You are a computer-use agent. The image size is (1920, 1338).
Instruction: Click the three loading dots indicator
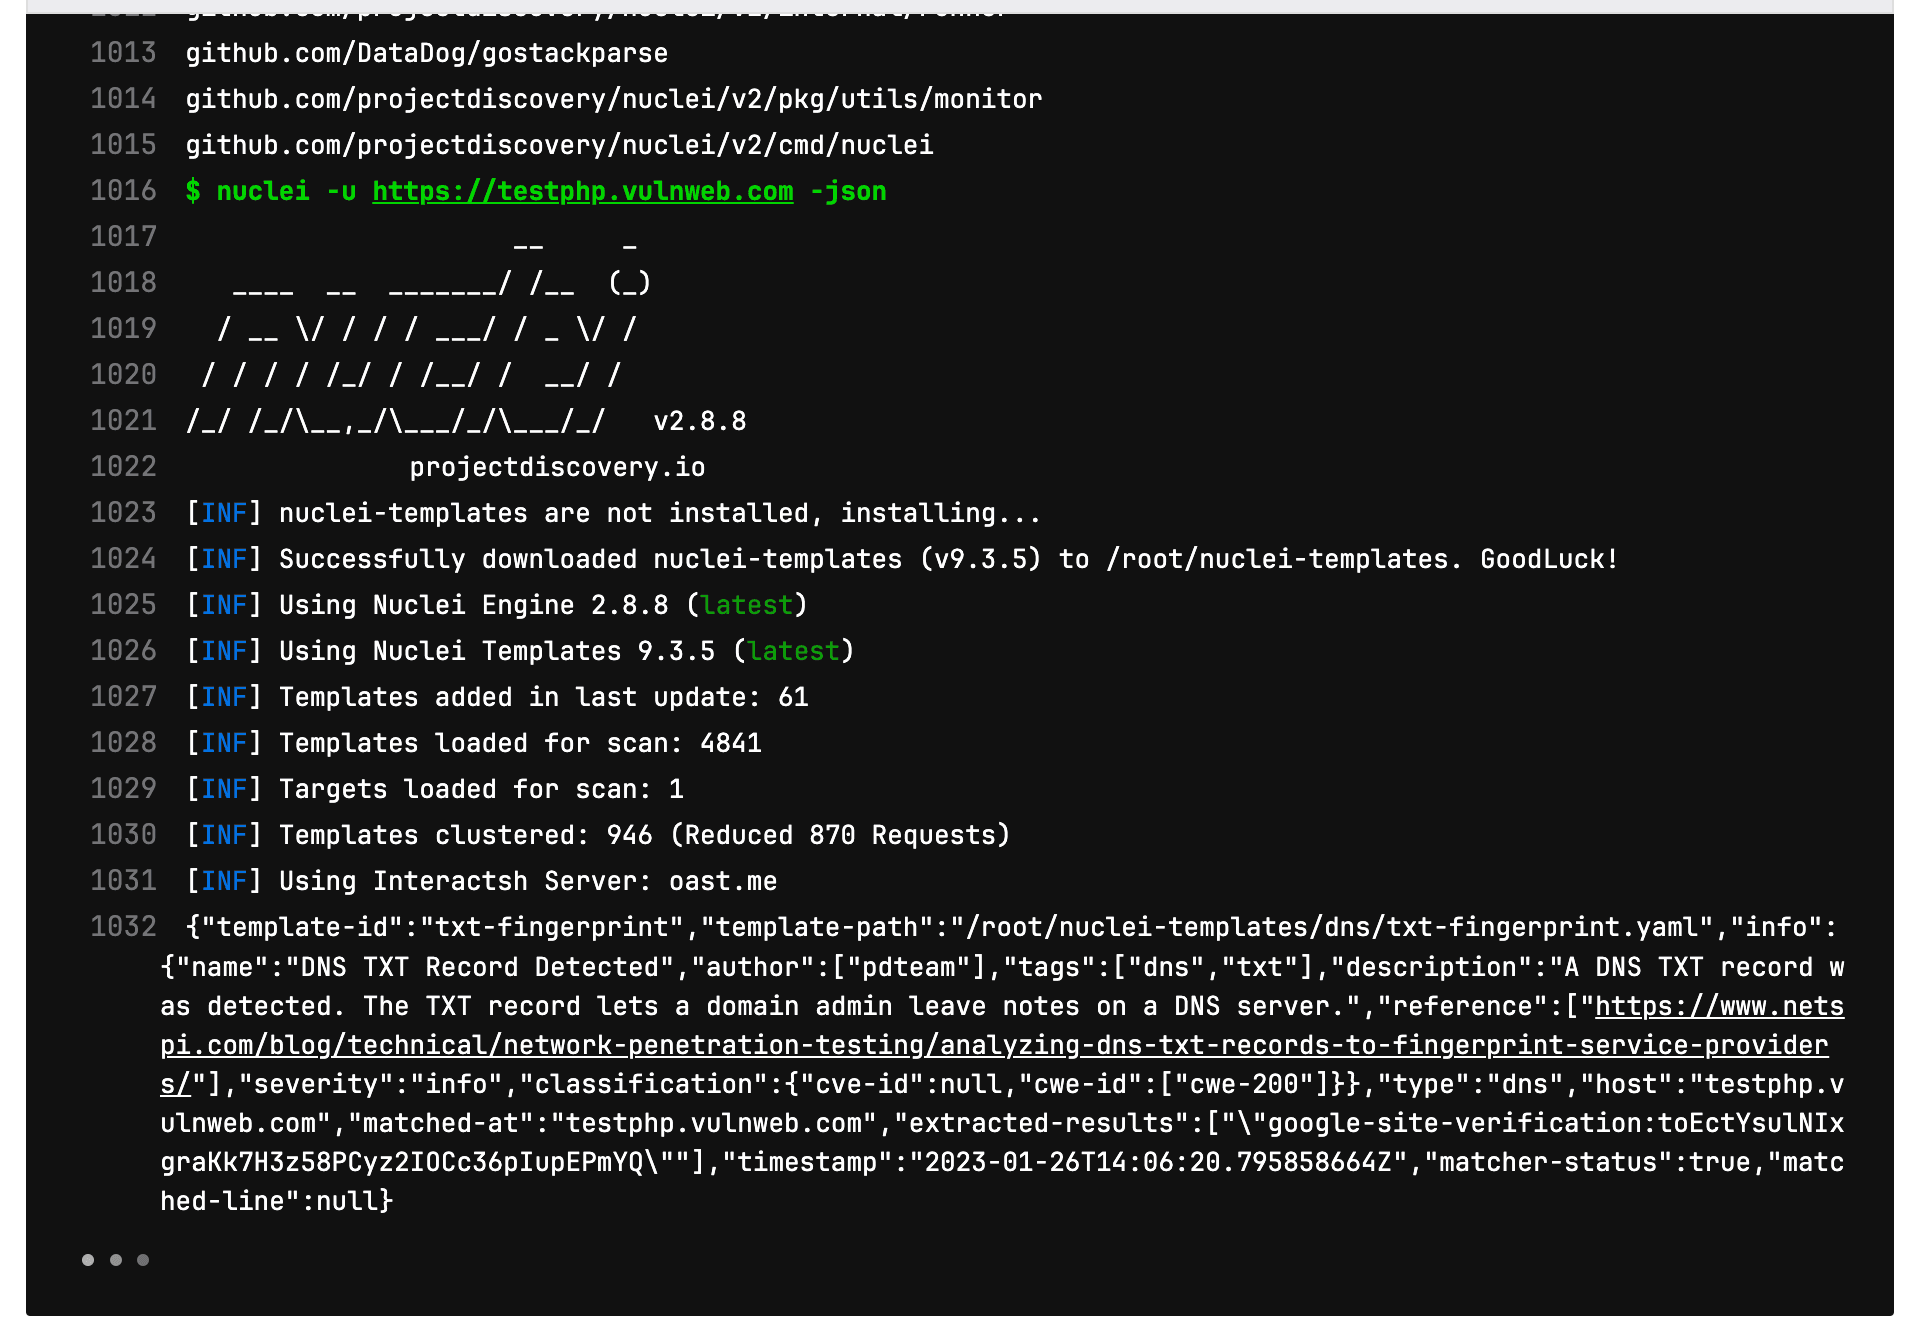point(115,1260)
